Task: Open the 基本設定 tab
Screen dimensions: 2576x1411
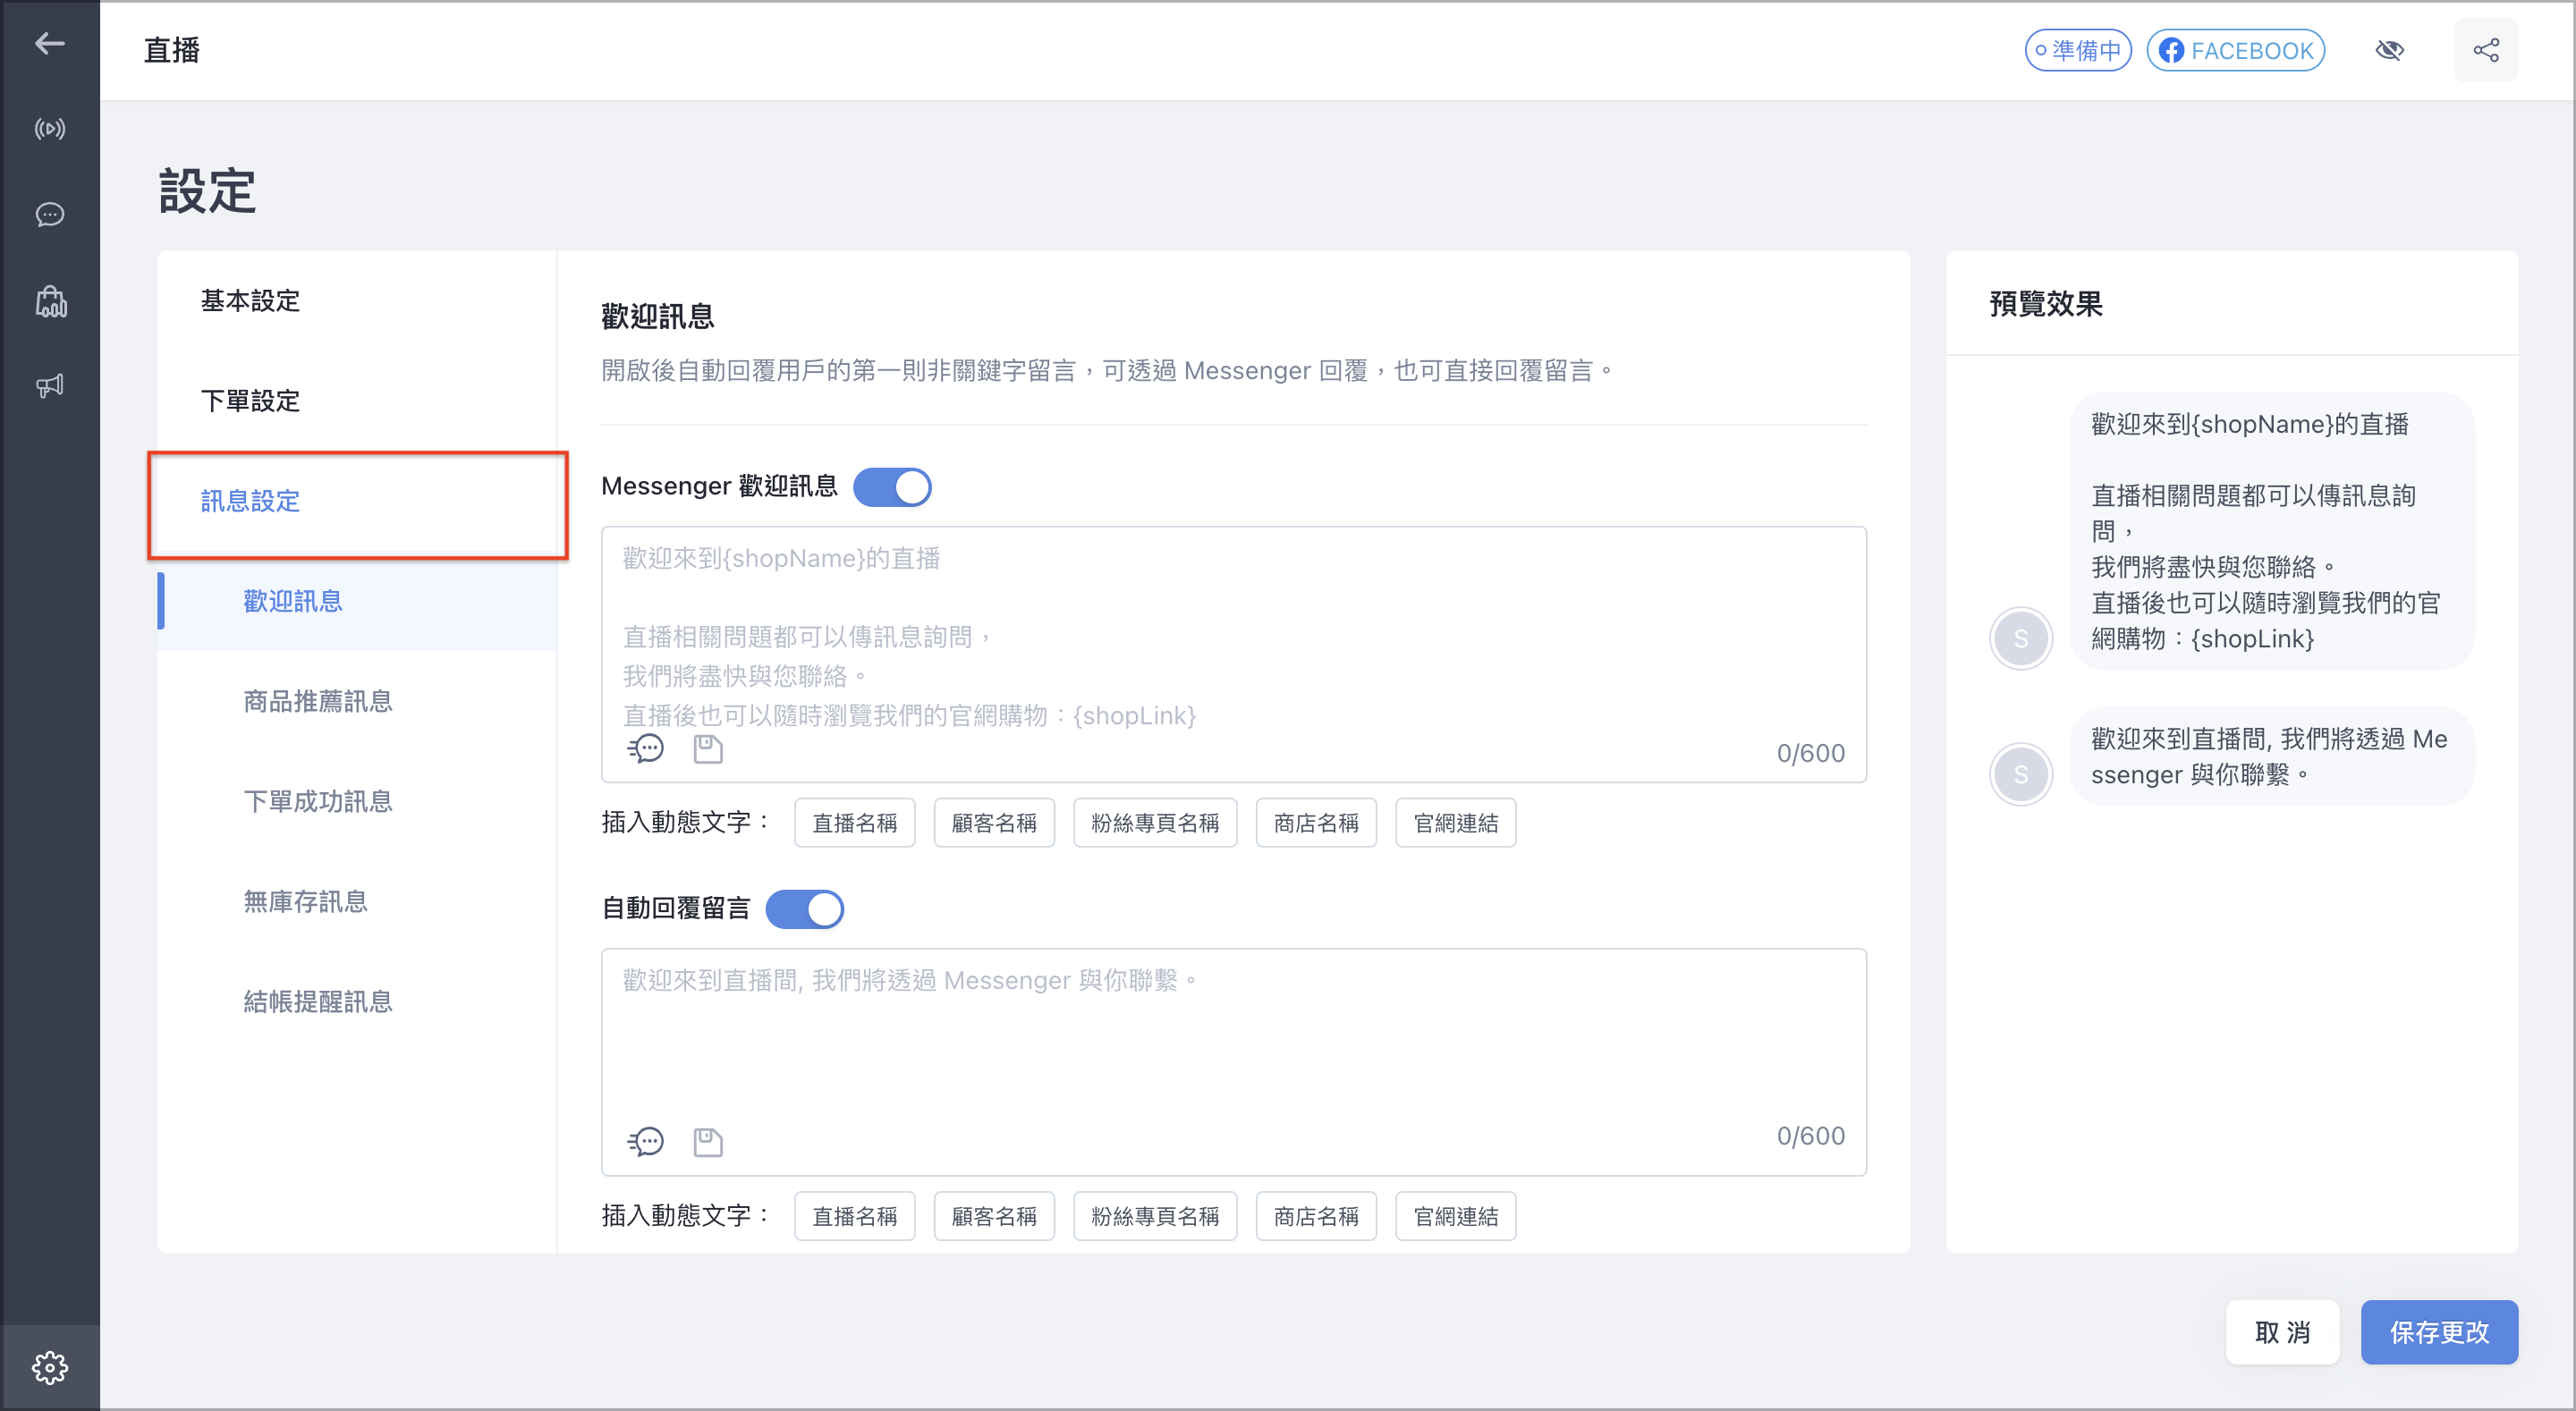Action: pos(251,301)
